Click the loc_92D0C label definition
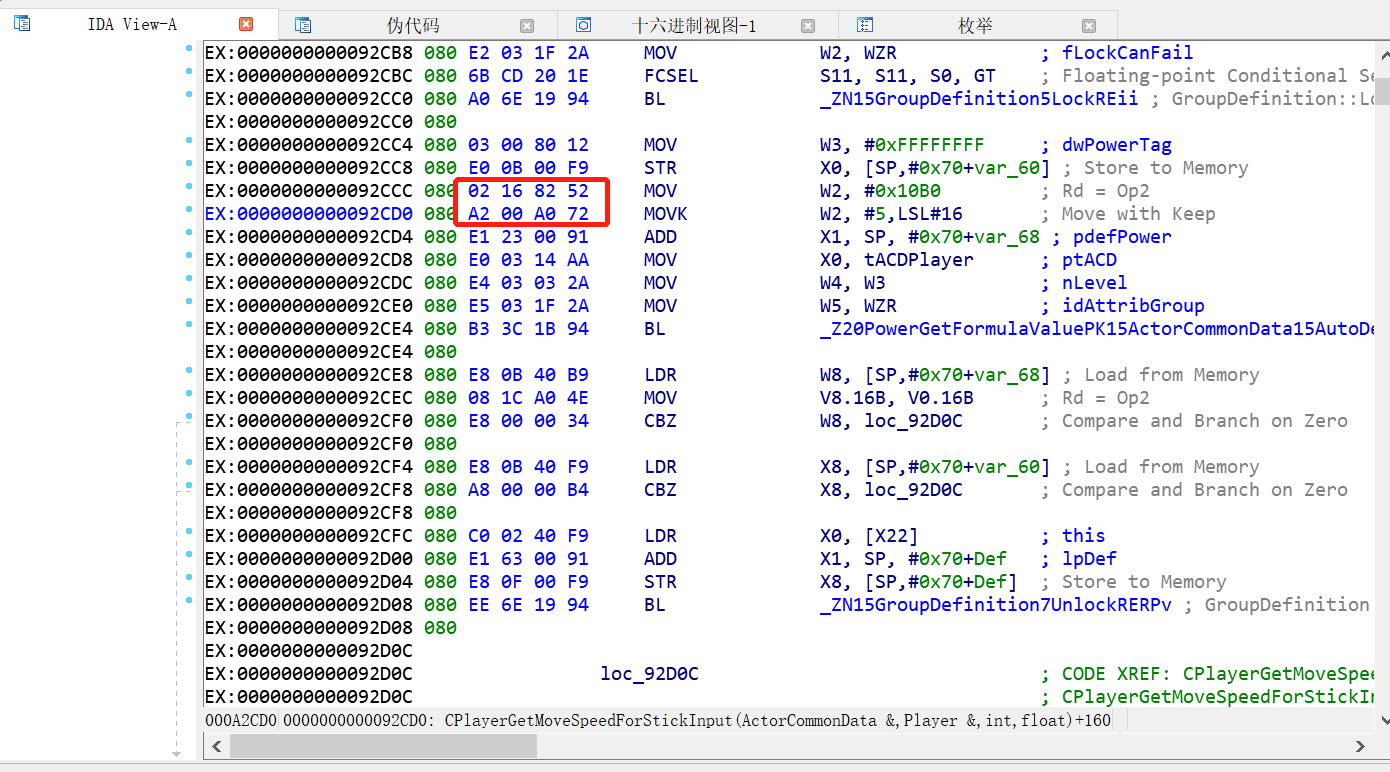1390x772 pixels. [x=649, y=674]
